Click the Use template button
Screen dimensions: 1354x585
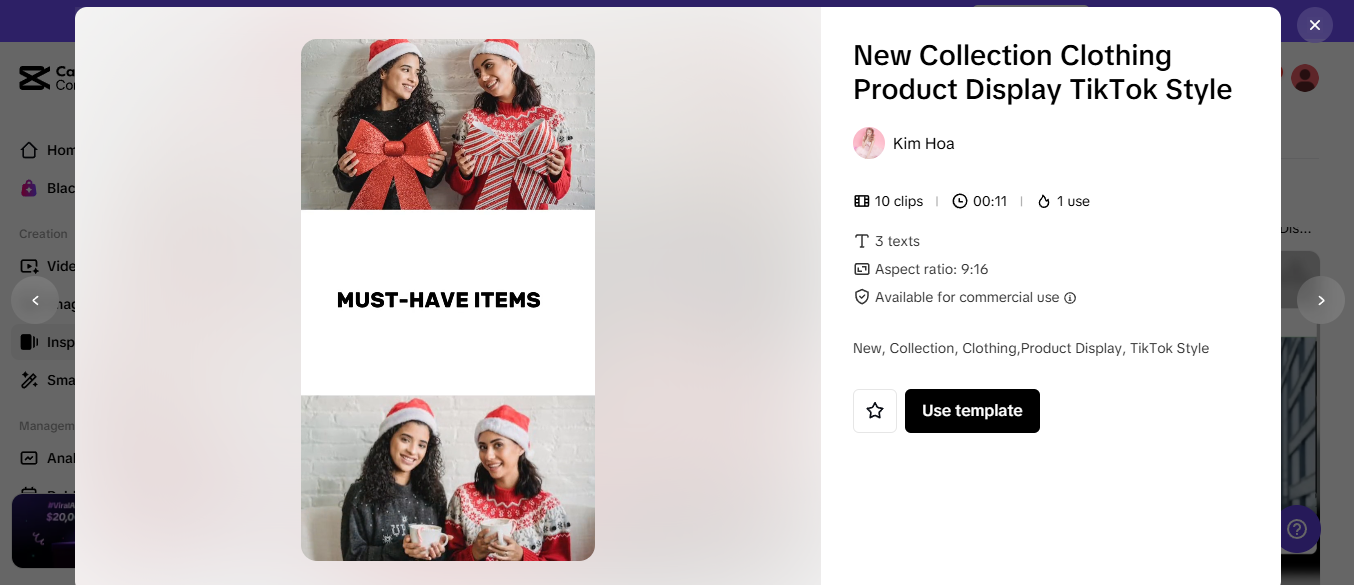tap(972, 411)
